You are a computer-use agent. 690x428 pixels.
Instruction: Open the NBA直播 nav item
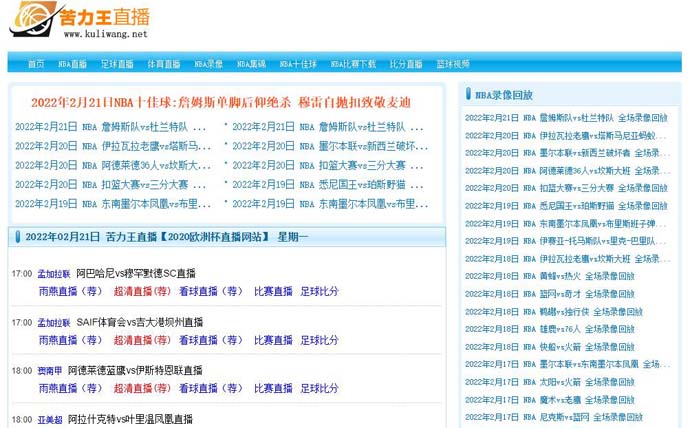72,64
